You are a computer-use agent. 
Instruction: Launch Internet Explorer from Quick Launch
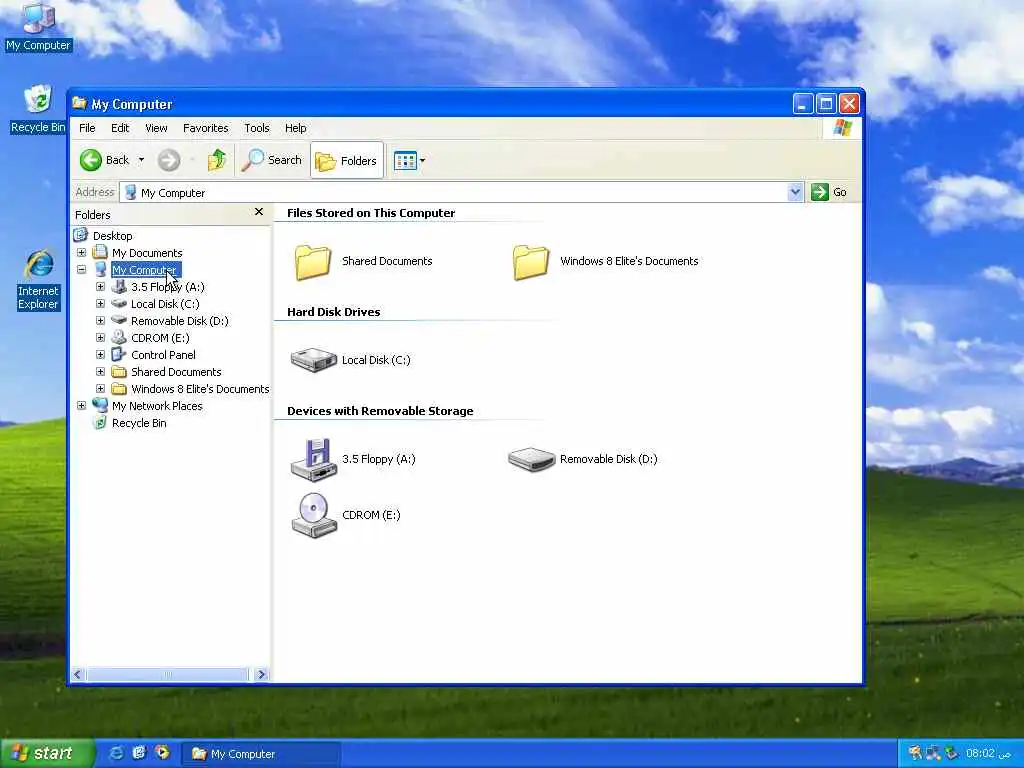tap(116, 753)
